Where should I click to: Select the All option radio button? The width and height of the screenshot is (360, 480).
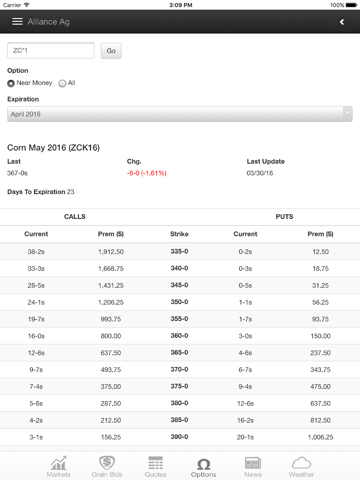62,83
